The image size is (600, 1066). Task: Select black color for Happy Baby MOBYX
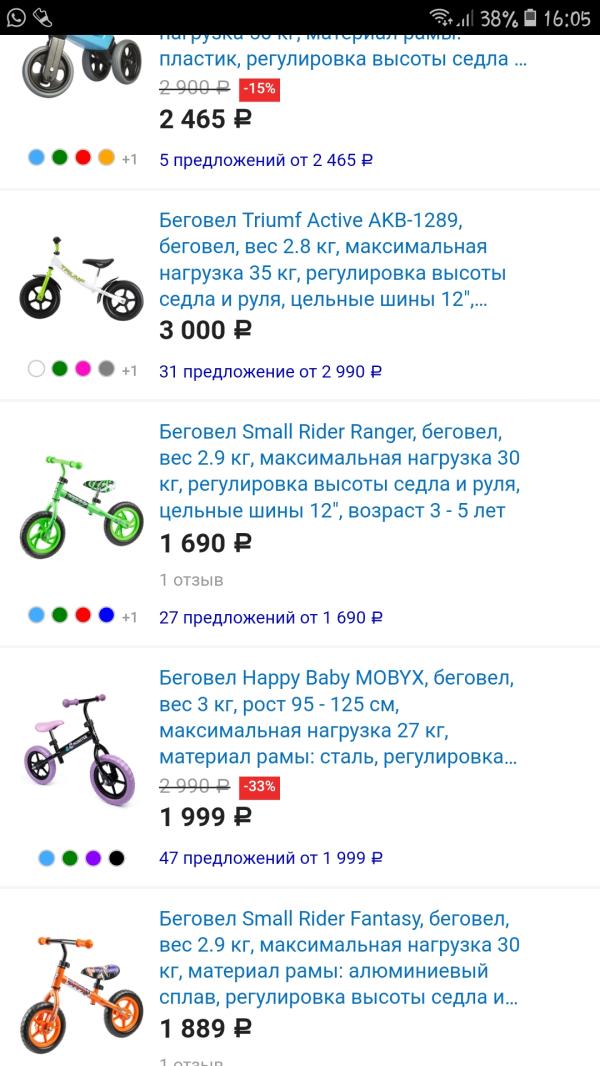(x=117, y=857)
